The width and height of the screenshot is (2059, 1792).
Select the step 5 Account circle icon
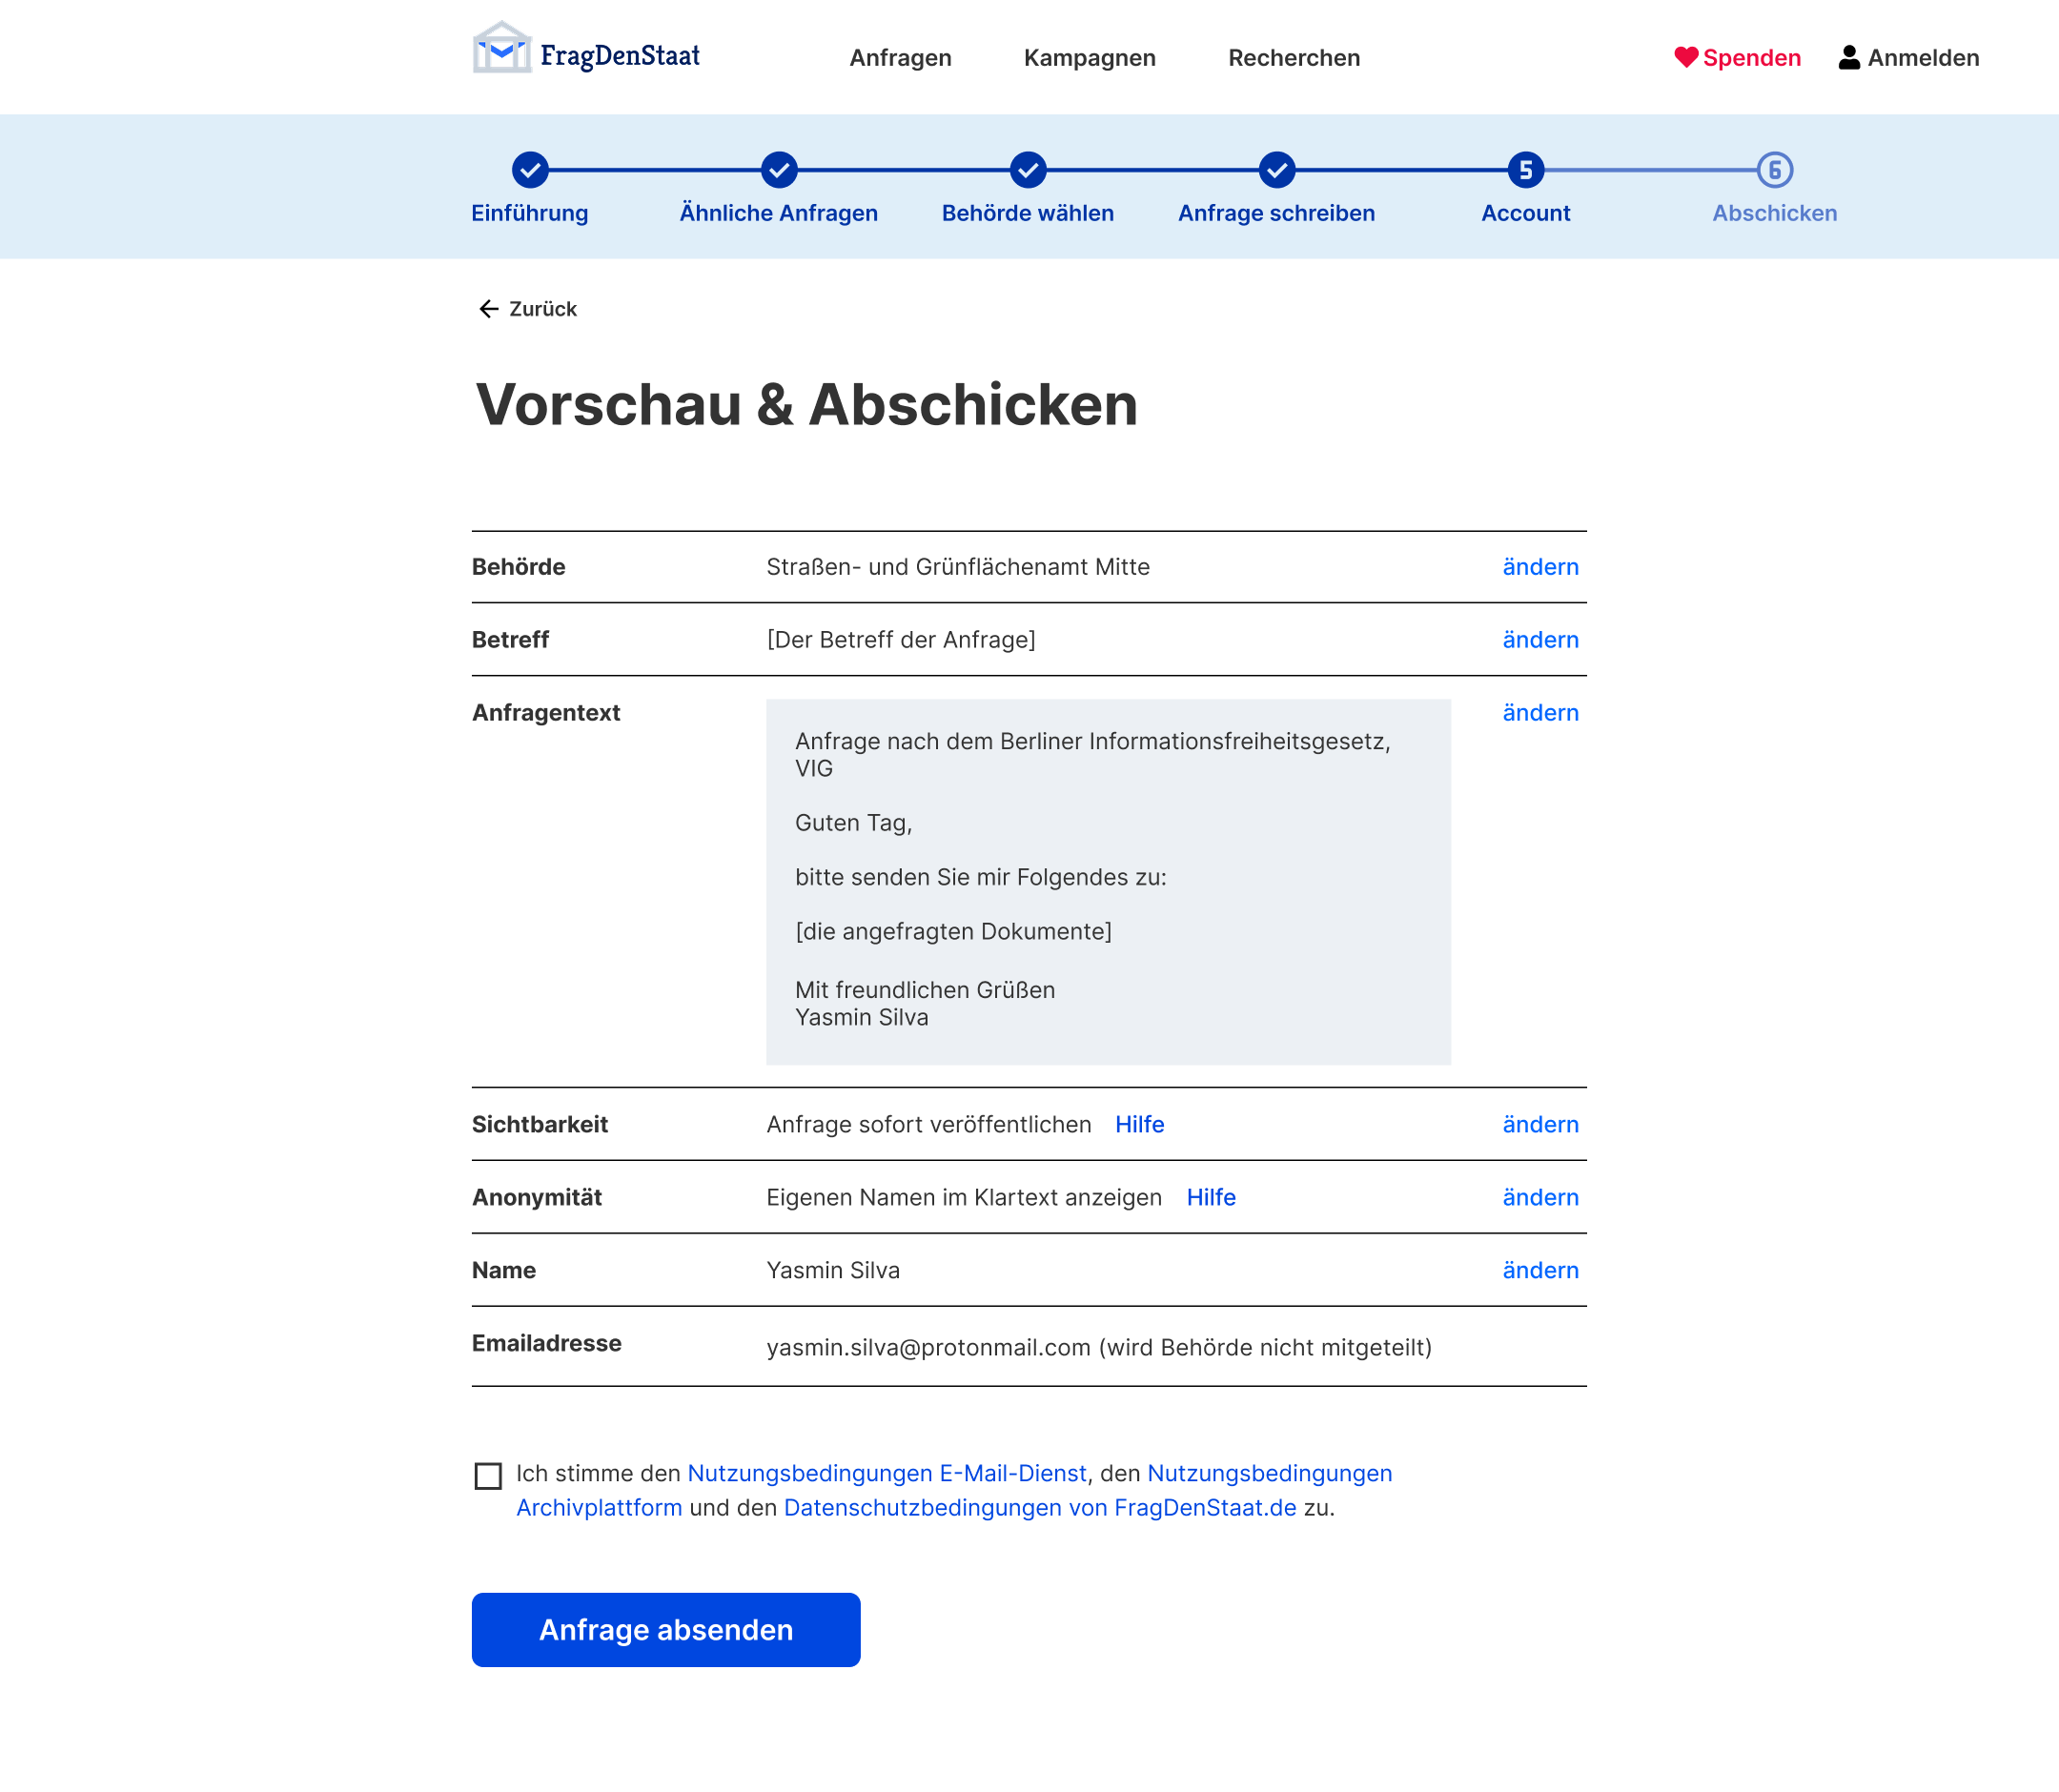tap(1525, 169)
